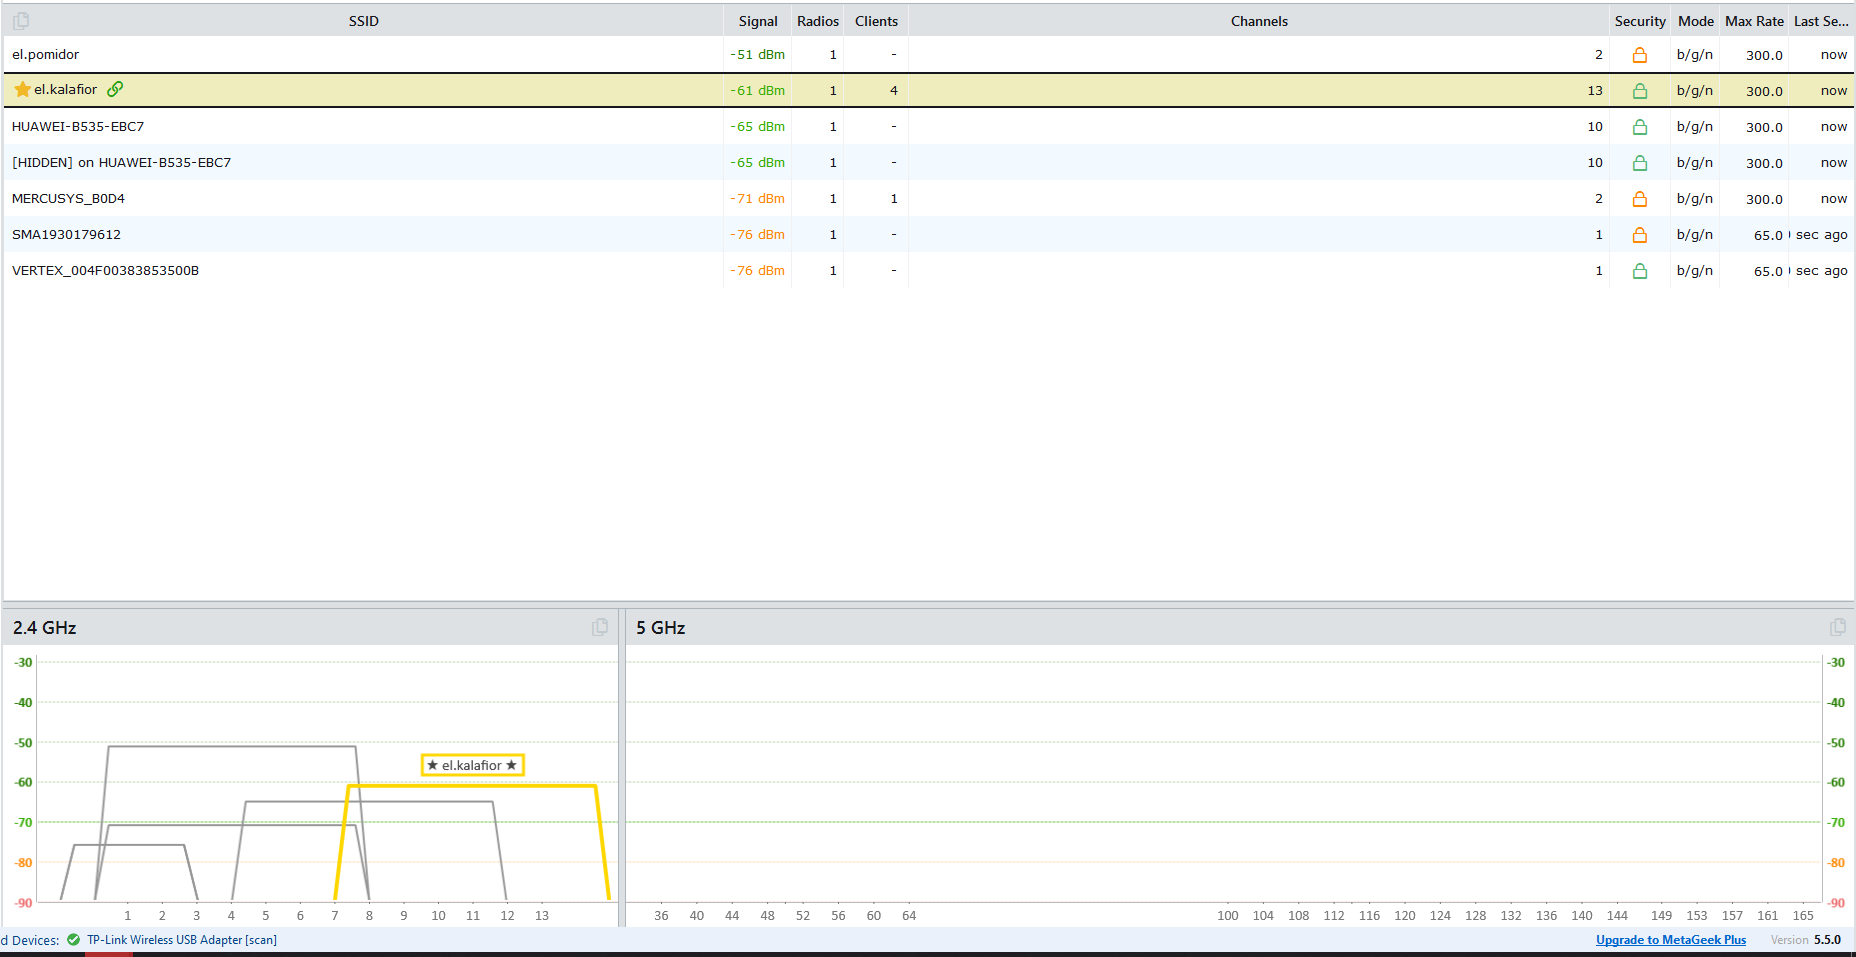This screenshot has width=1856, height=957.
Task: Click the orange lock icon for el.pomidor
Action: point(1640,55)
